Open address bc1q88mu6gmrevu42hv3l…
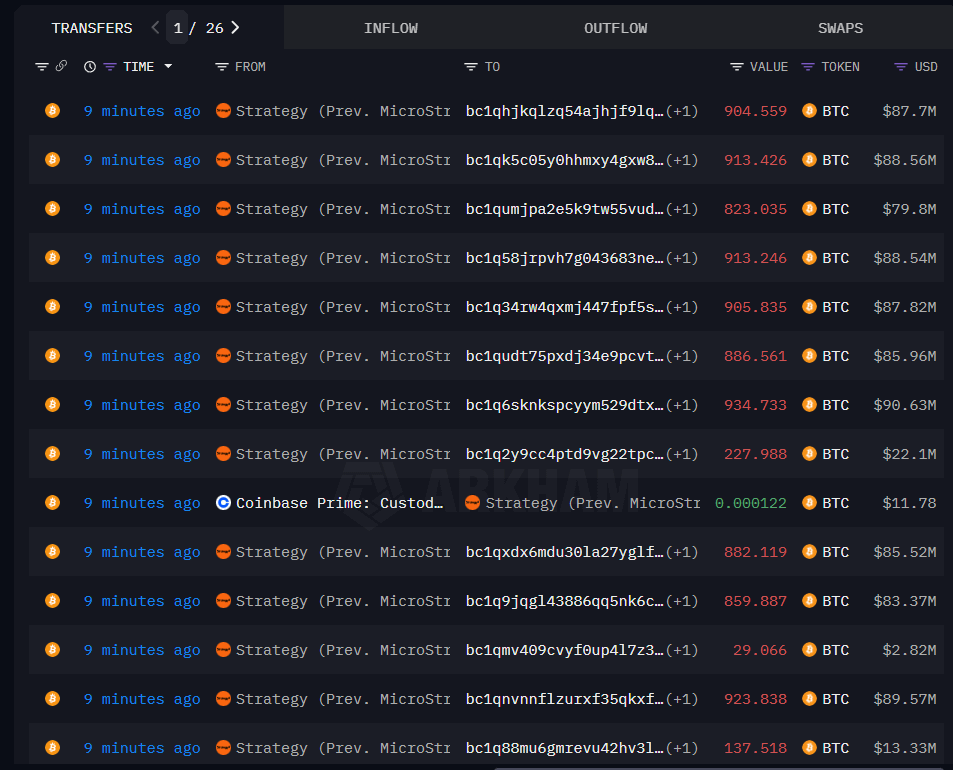The height and width of the screenshot is (770, 953). click(564, 748)
